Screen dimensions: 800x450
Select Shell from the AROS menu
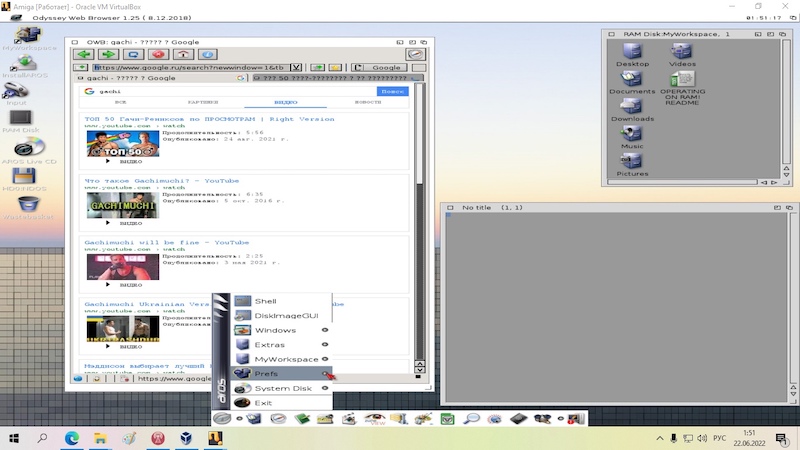click(x=265, y=301)
